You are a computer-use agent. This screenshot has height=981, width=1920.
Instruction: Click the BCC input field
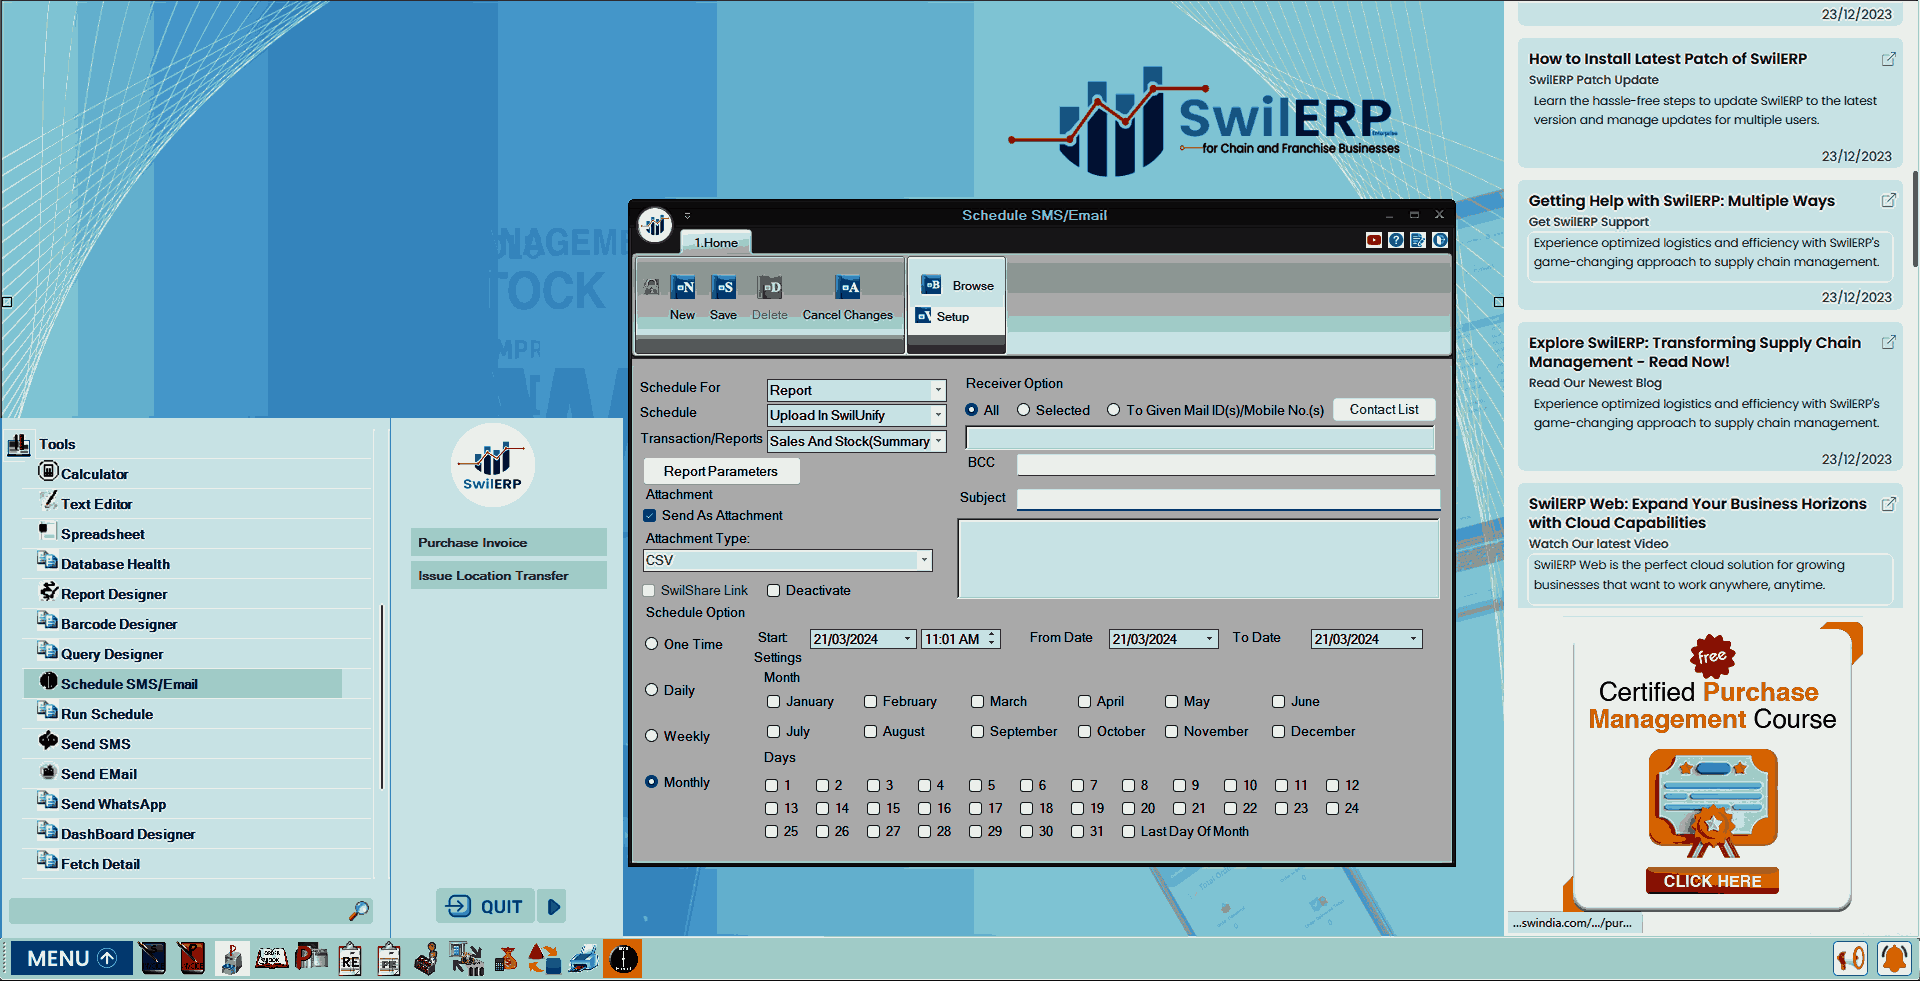pyautogui.click(x=1226, y=463)
